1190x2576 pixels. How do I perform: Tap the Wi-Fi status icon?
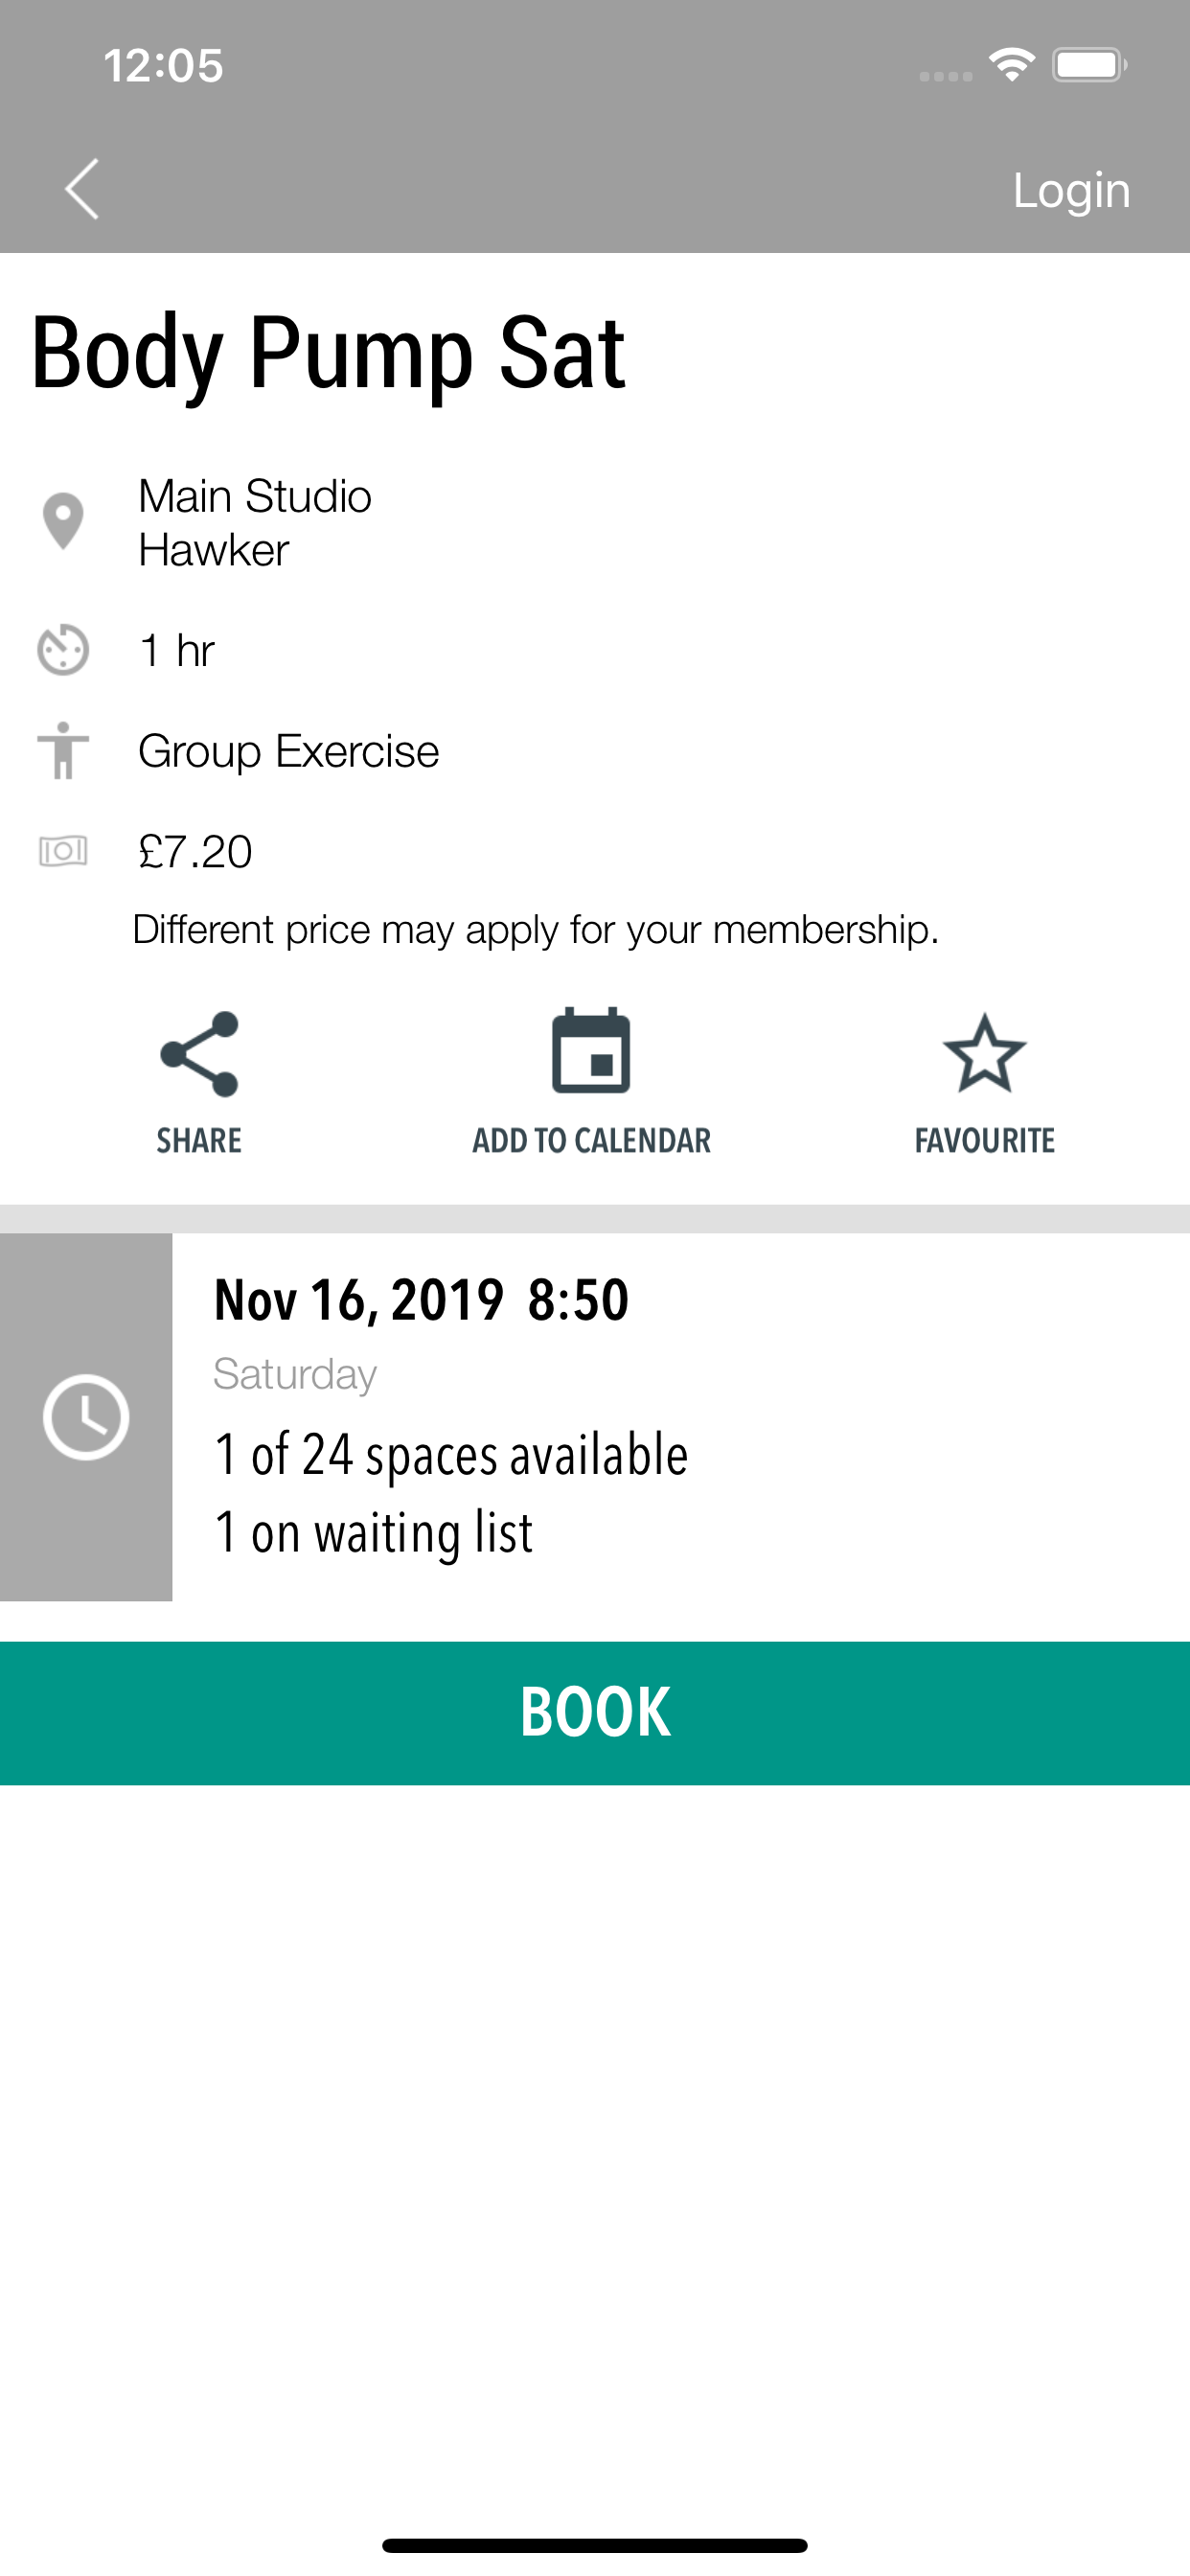(1011, 65)
